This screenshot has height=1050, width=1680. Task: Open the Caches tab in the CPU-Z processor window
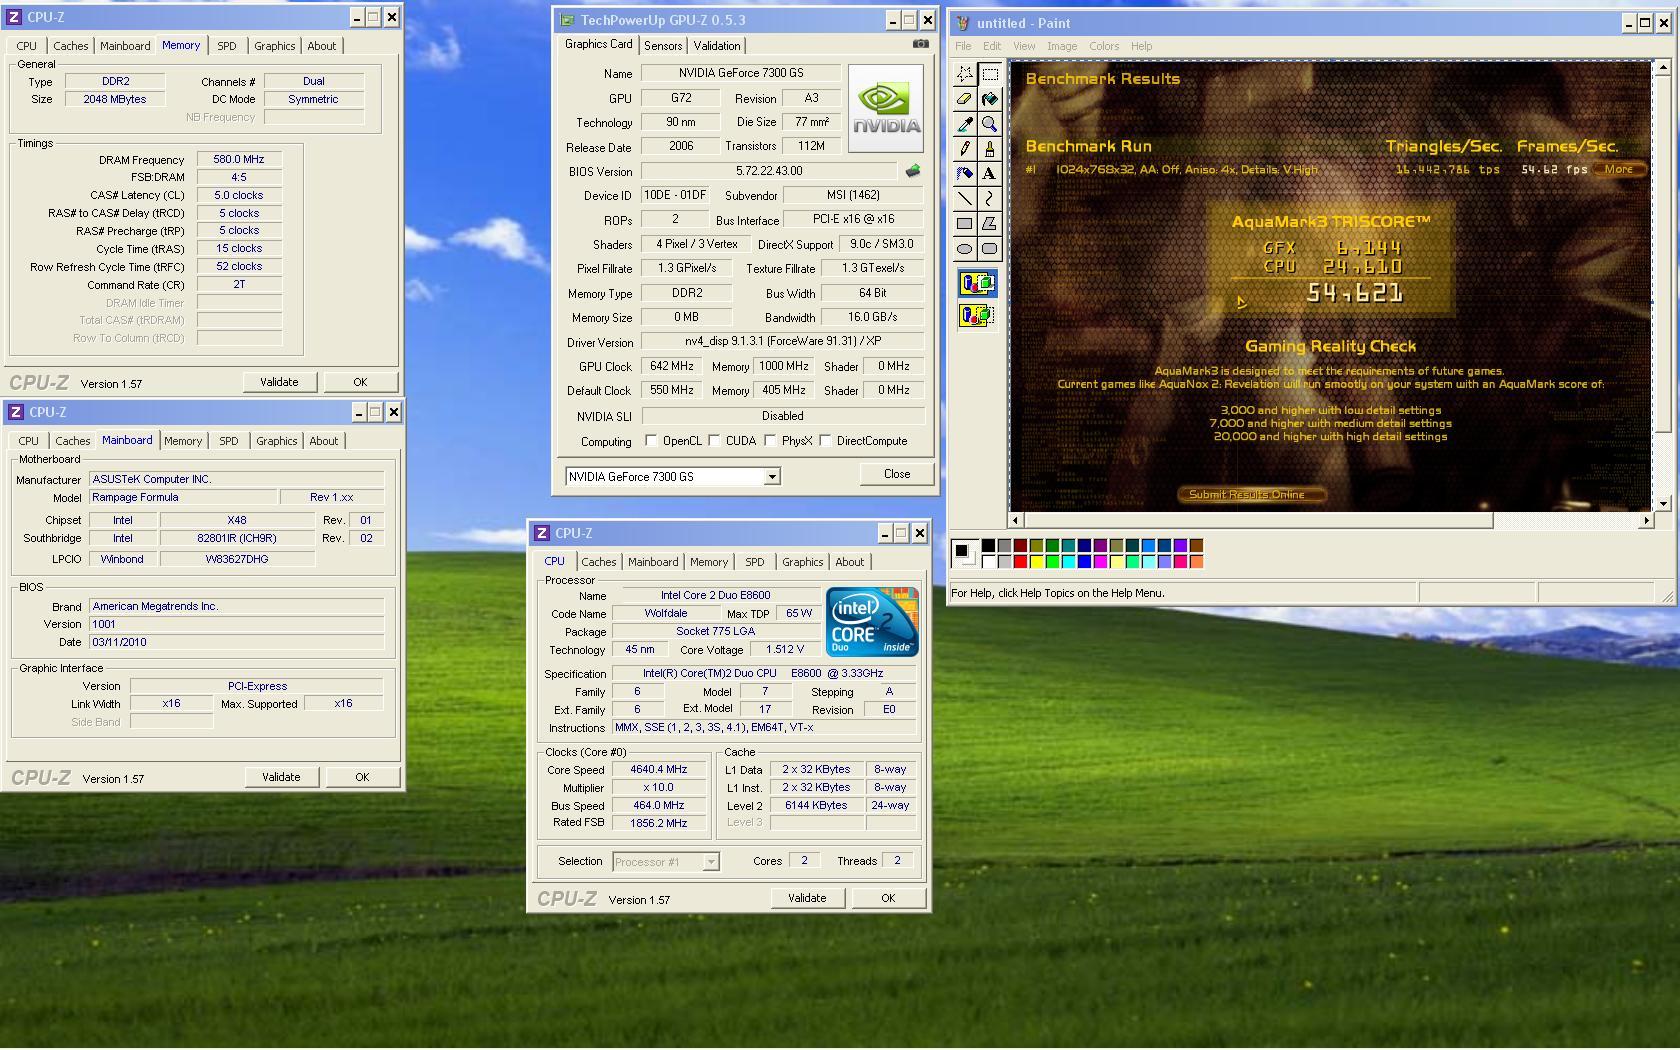[598, 562]
